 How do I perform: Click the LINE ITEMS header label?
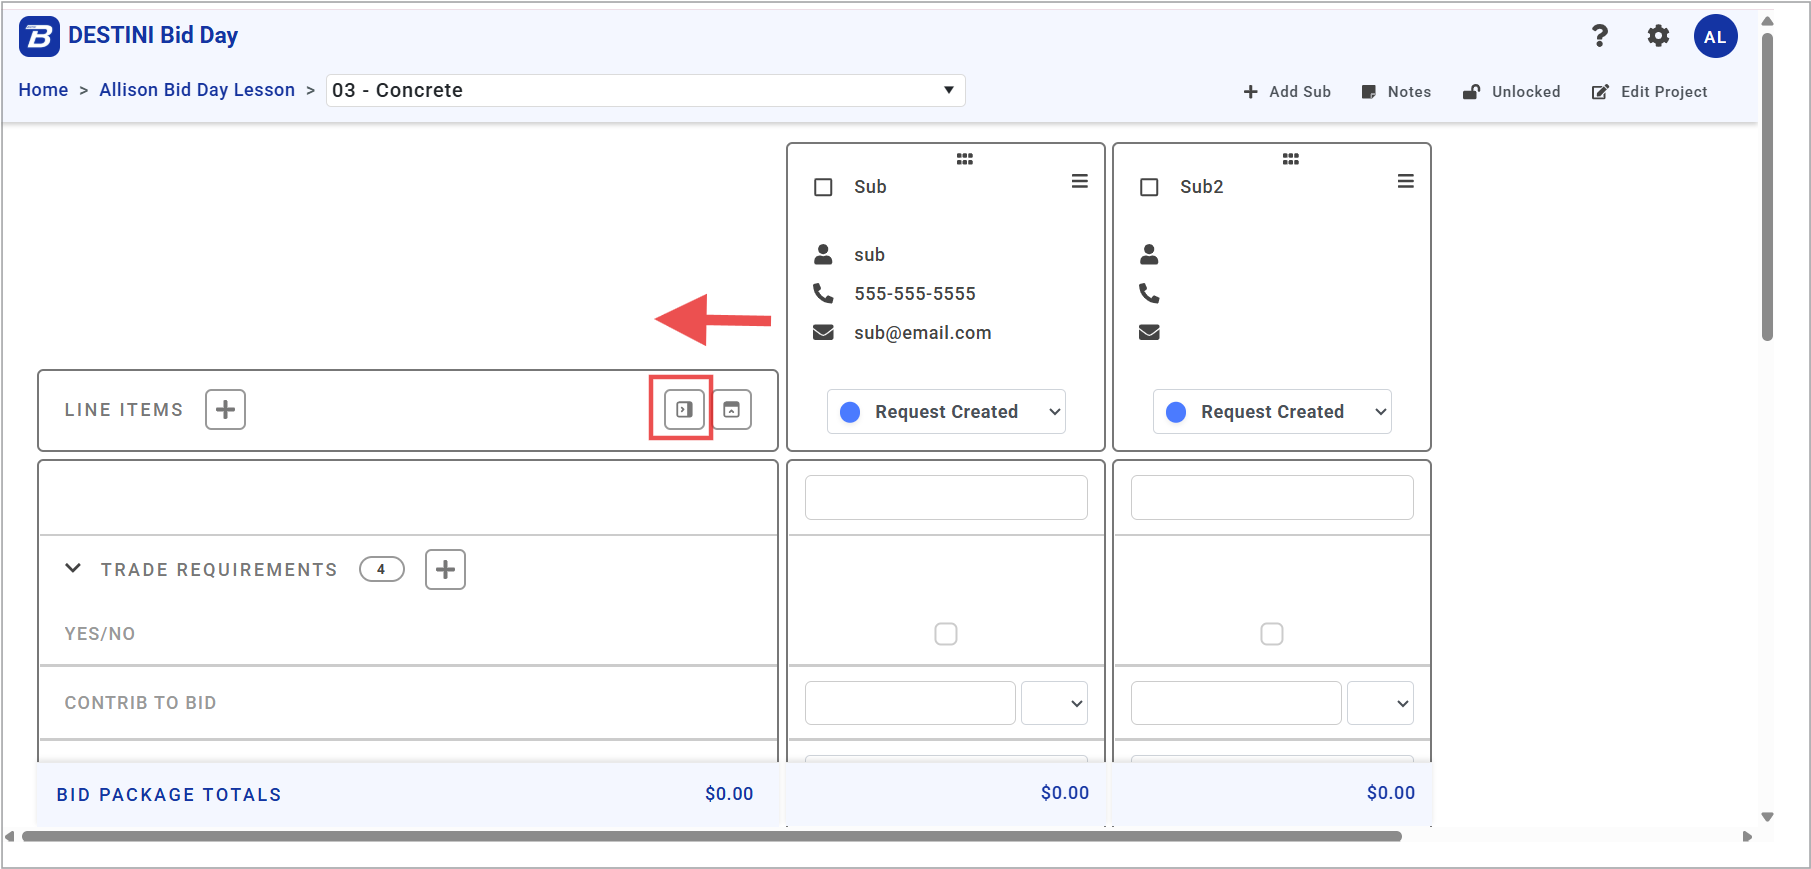point(124,410)
